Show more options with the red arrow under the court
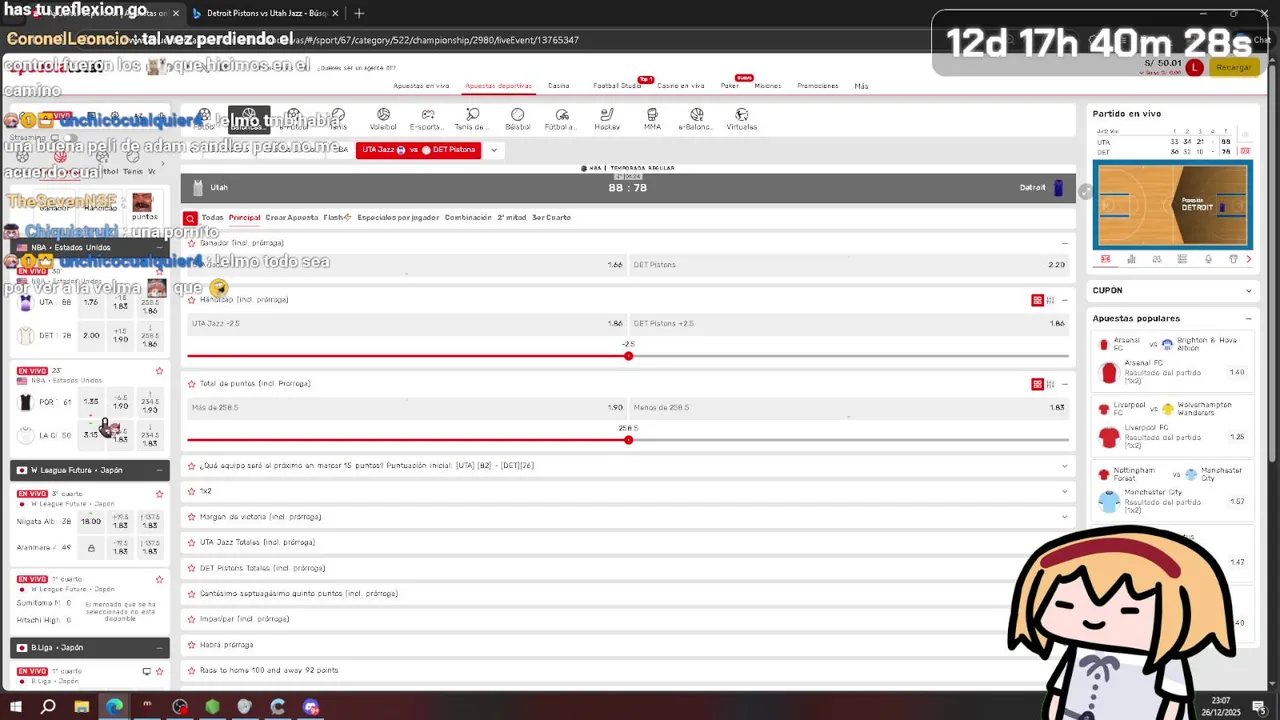The width and height of the screenshot is (1280, 720). [1248, 259]
